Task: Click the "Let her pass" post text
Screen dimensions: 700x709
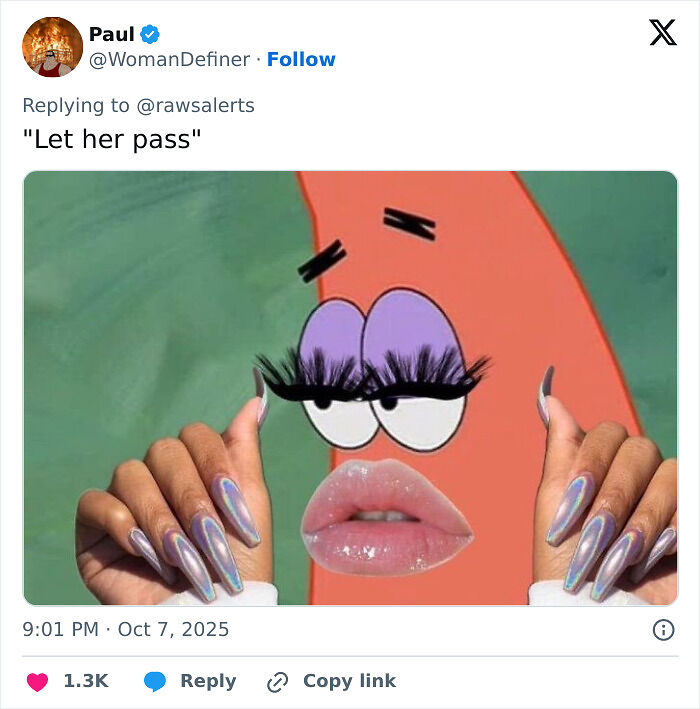Action: click(x=112, y=139)
